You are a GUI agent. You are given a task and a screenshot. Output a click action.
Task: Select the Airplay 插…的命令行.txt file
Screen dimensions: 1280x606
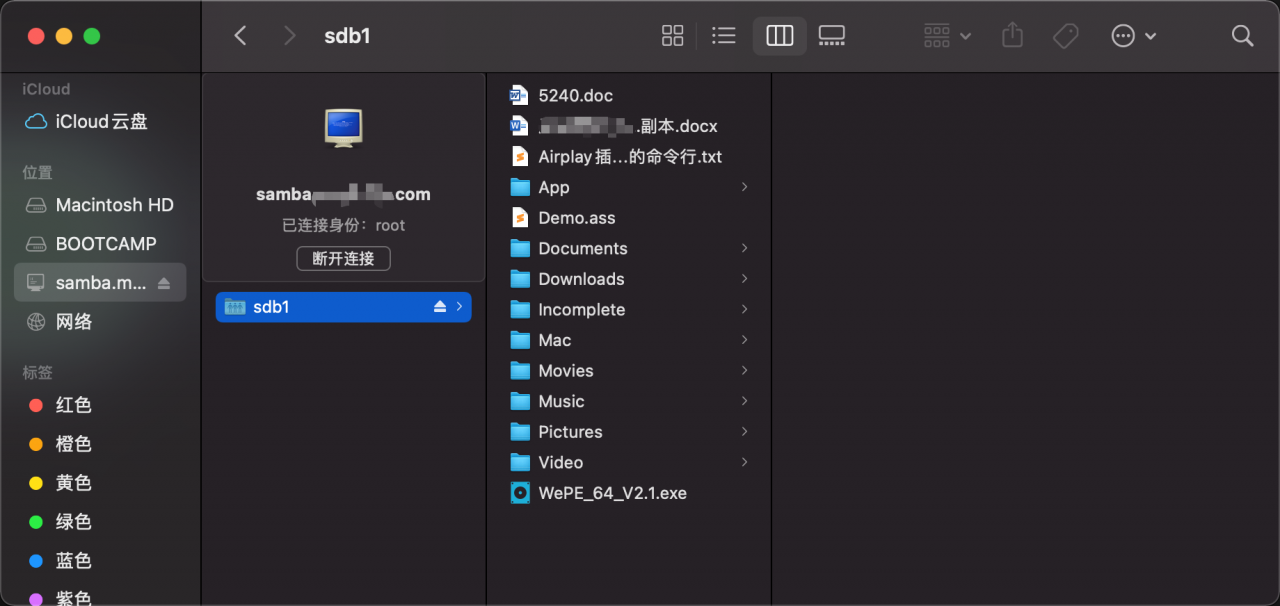tap(629, 157)
